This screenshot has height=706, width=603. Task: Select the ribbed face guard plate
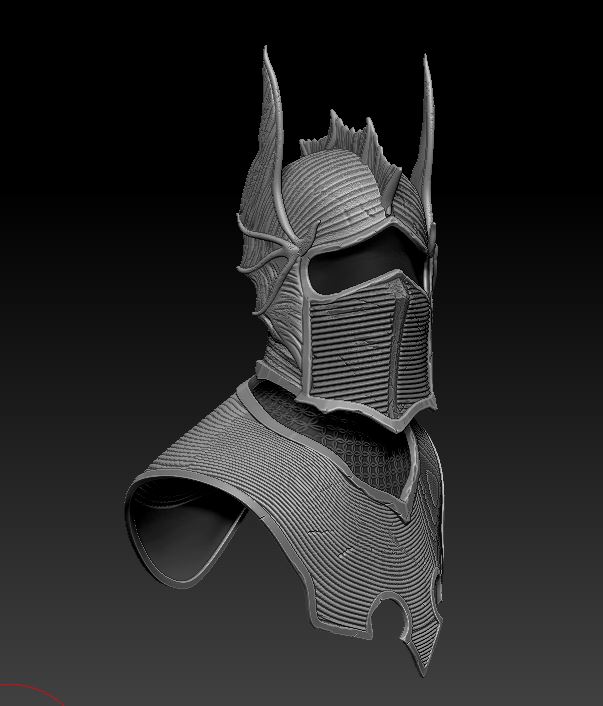(369, 349)
